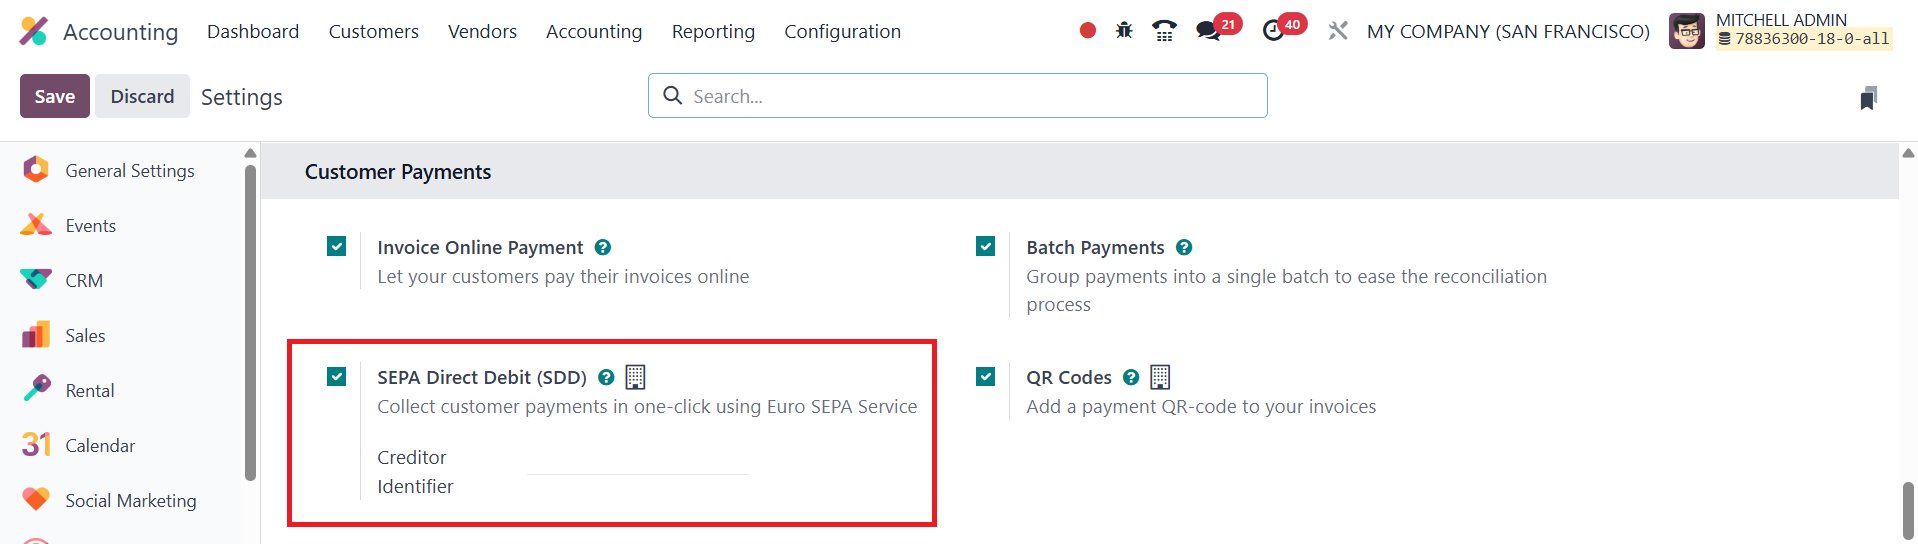Click the Discard button

point(142,96)
